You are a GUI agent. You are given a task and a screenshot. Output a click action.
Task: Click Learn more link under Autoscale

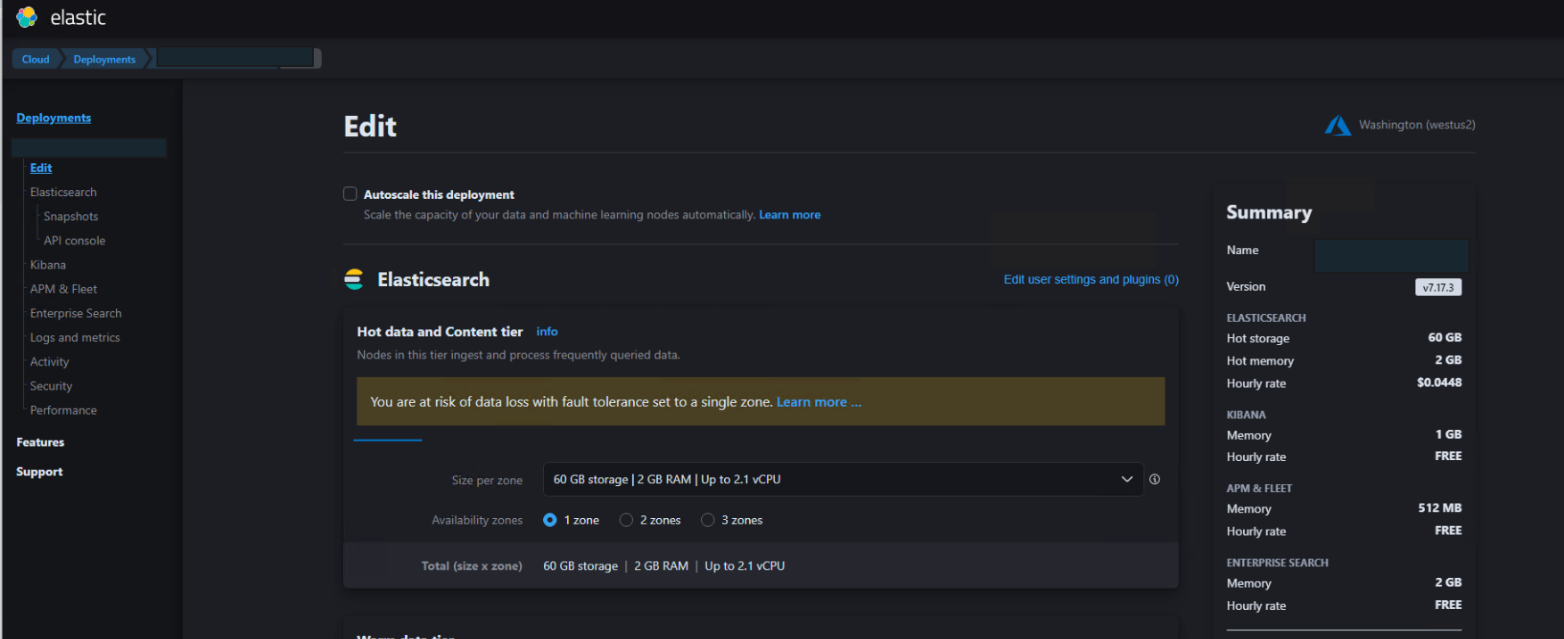click(789, 215)
